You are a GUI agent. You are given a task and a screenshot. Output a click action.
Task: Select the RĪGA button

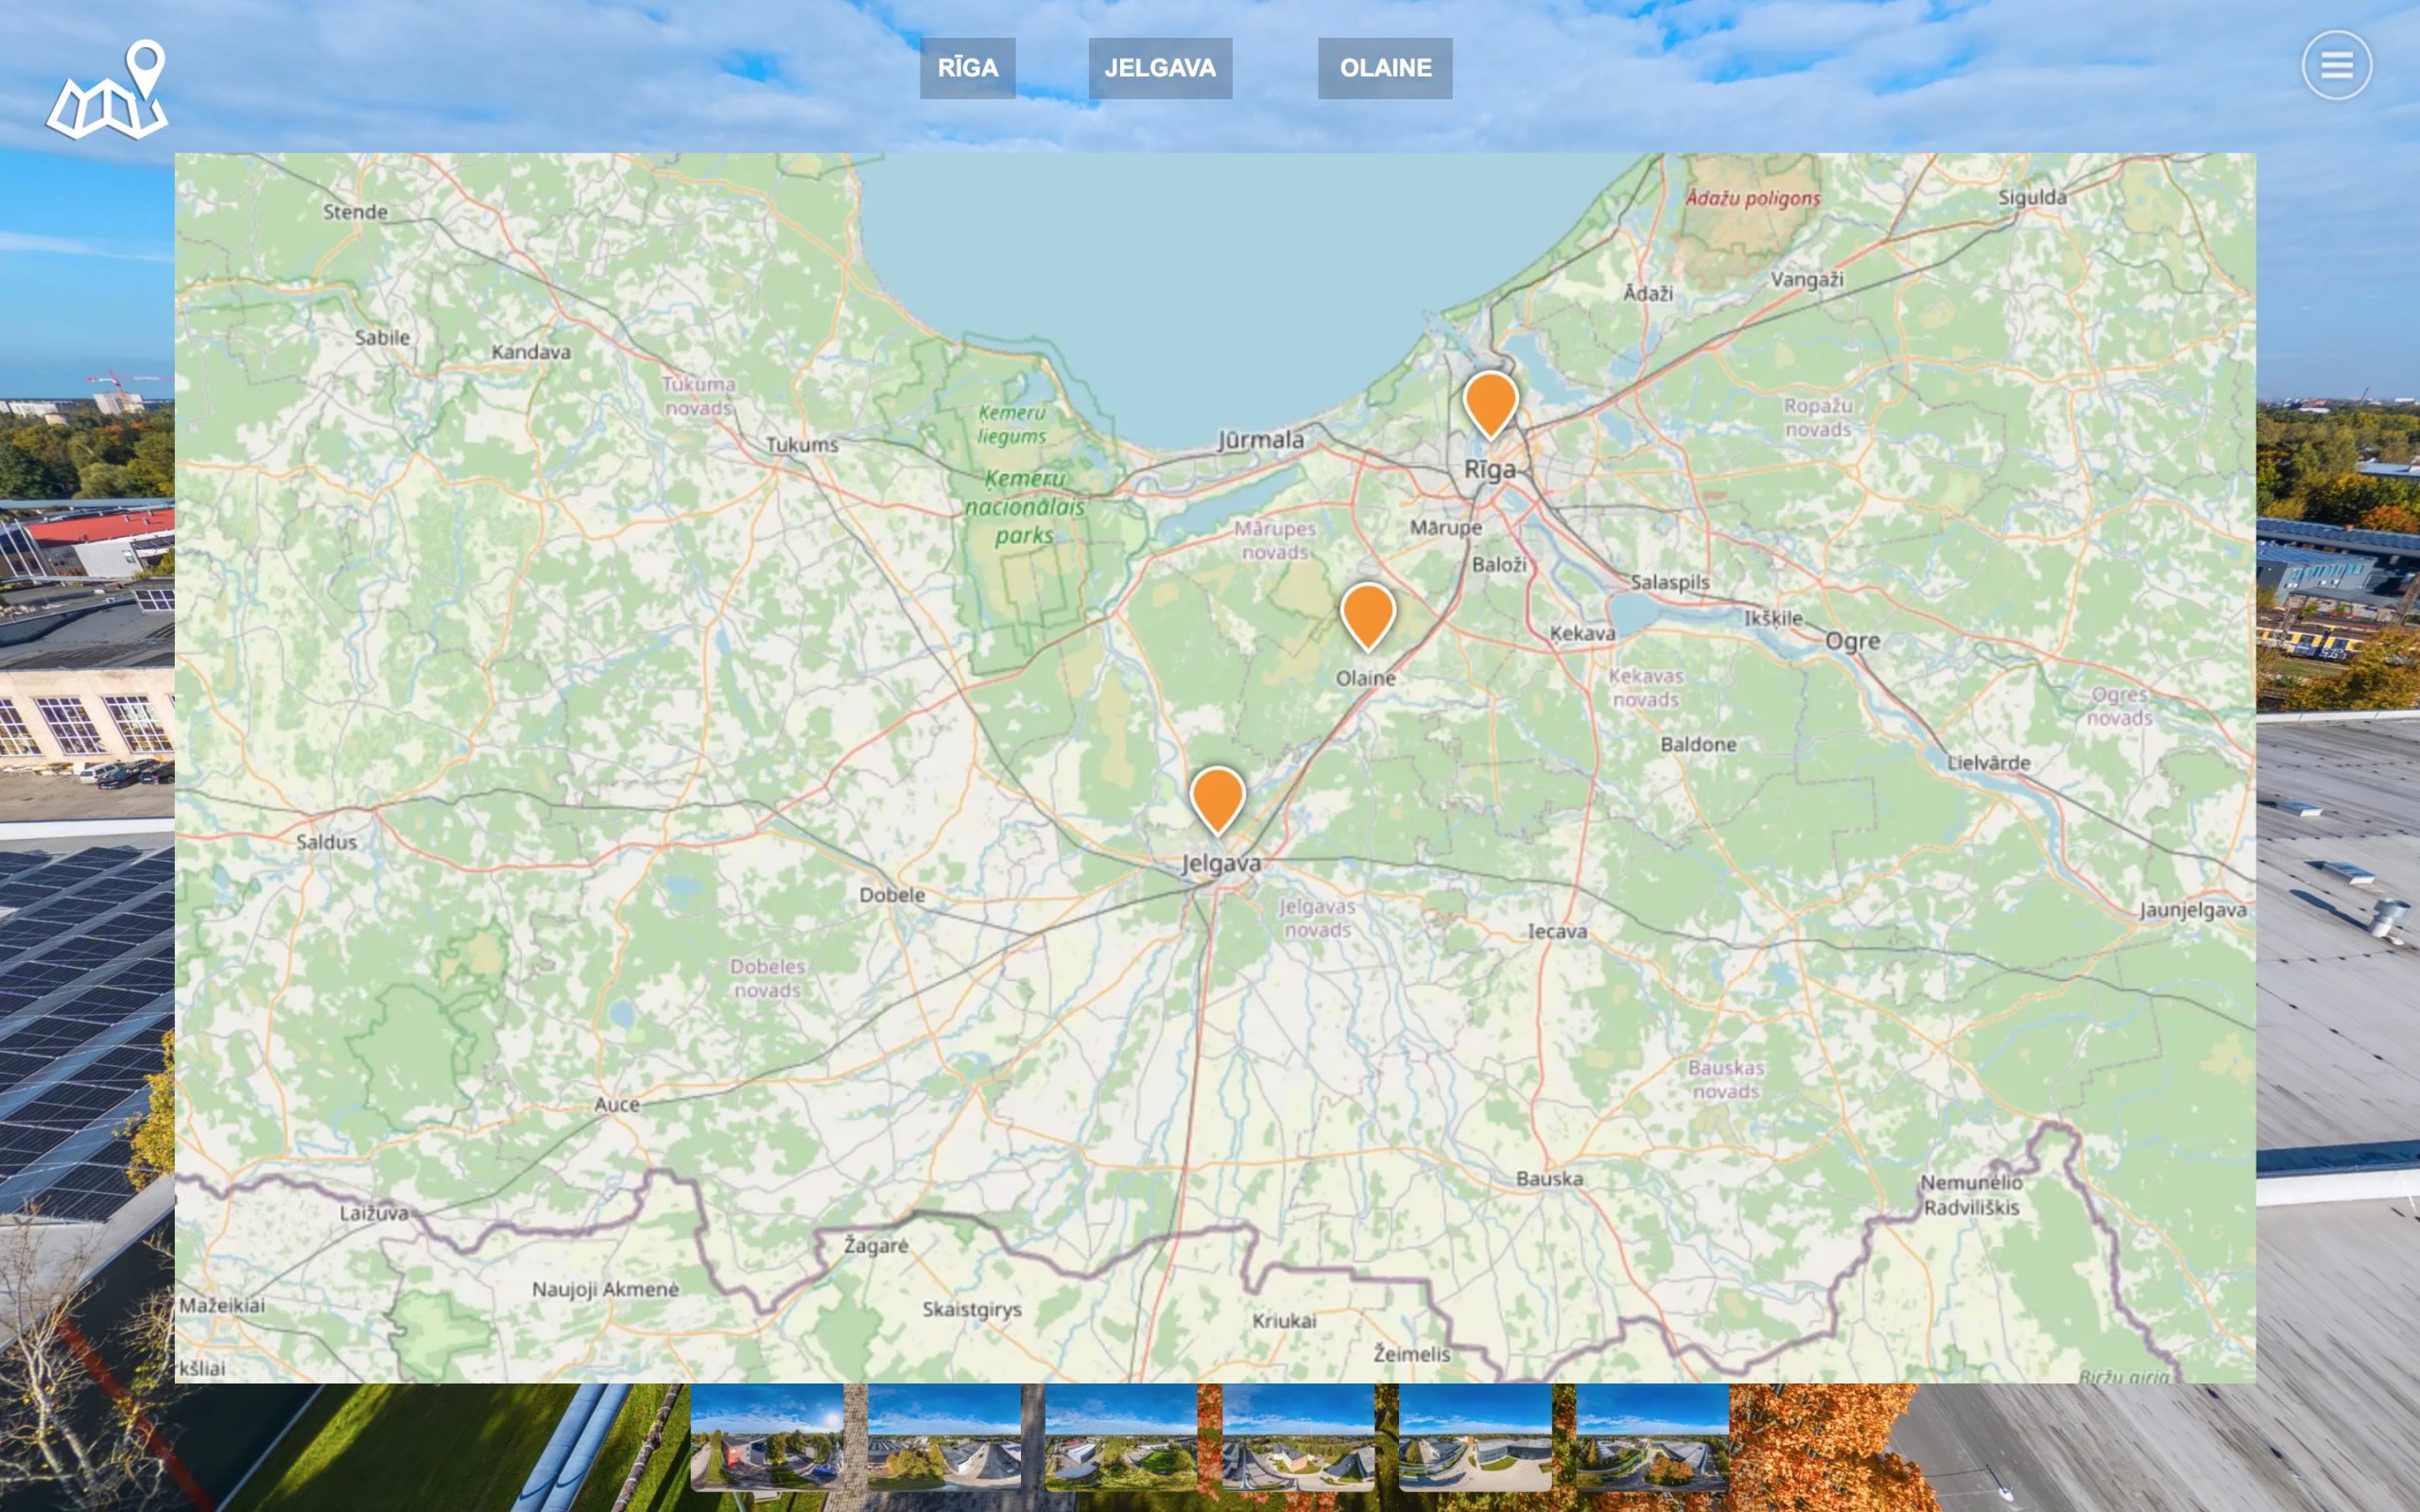[x=967, y=68]
